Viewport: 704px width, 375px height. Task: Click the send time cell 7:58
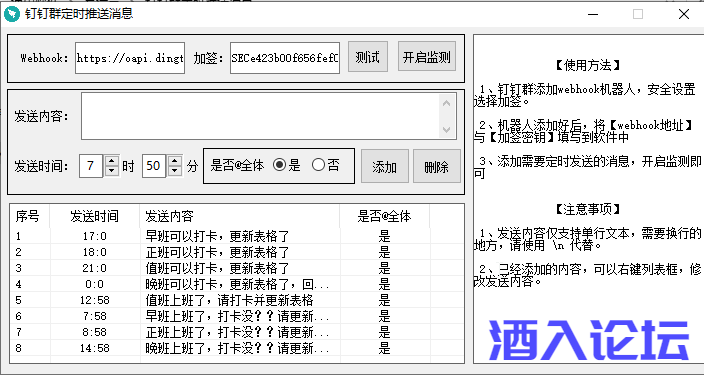(x=95, y=316)
